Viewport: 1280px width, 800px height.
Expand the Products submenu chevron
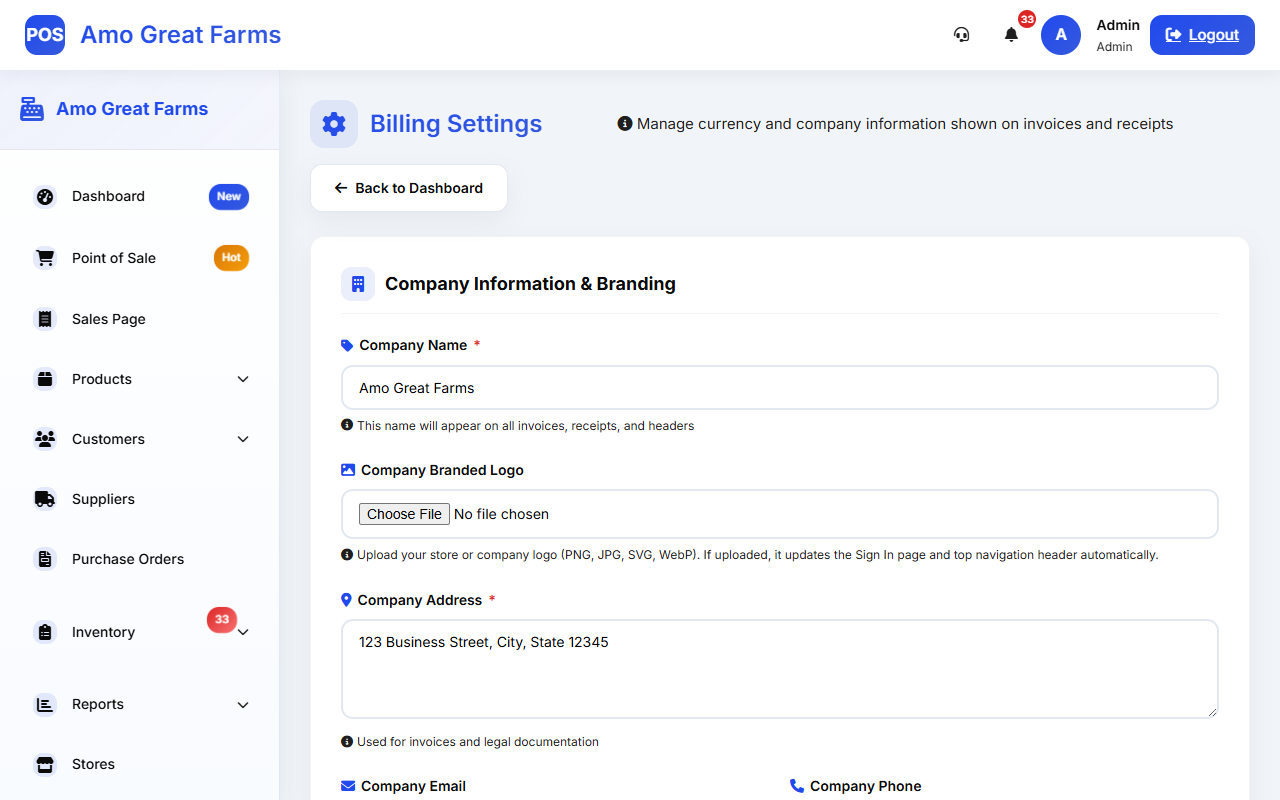point(243,379)
